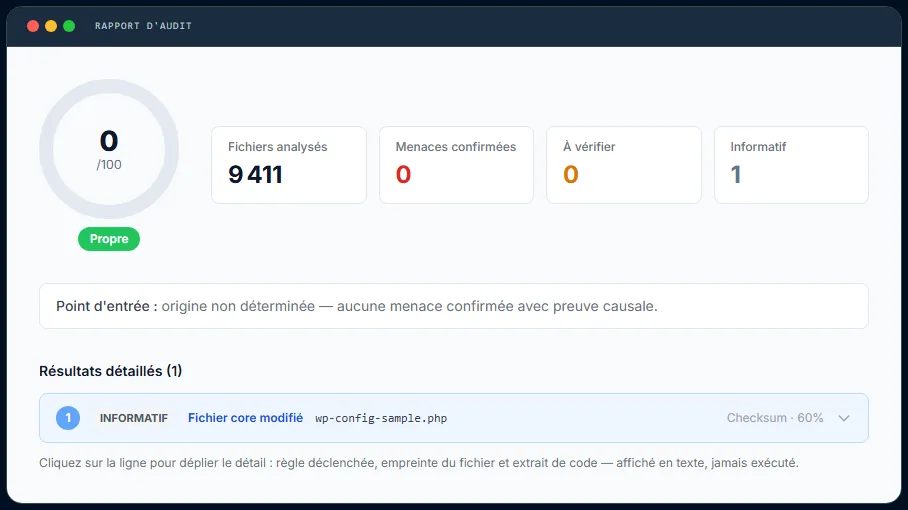Image resolution: width=908 pixels, height=510 pixels.
Task: Select the 'Menaces confirmées' card
Action: (x=456, y=165)
